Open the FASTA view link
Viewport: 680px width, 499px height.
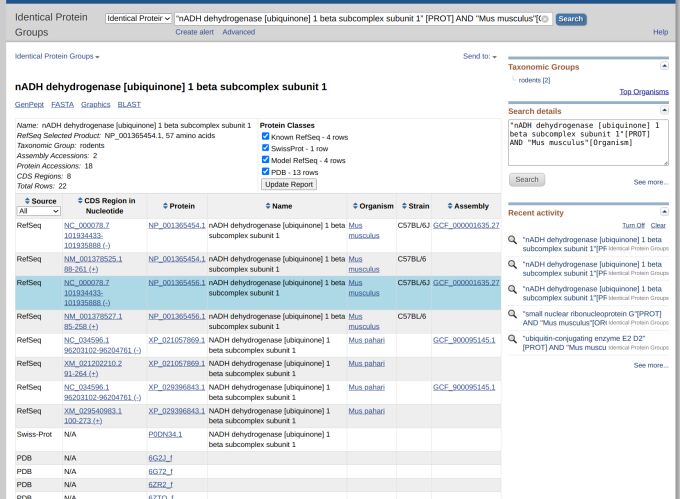click(x=62, y=104)
